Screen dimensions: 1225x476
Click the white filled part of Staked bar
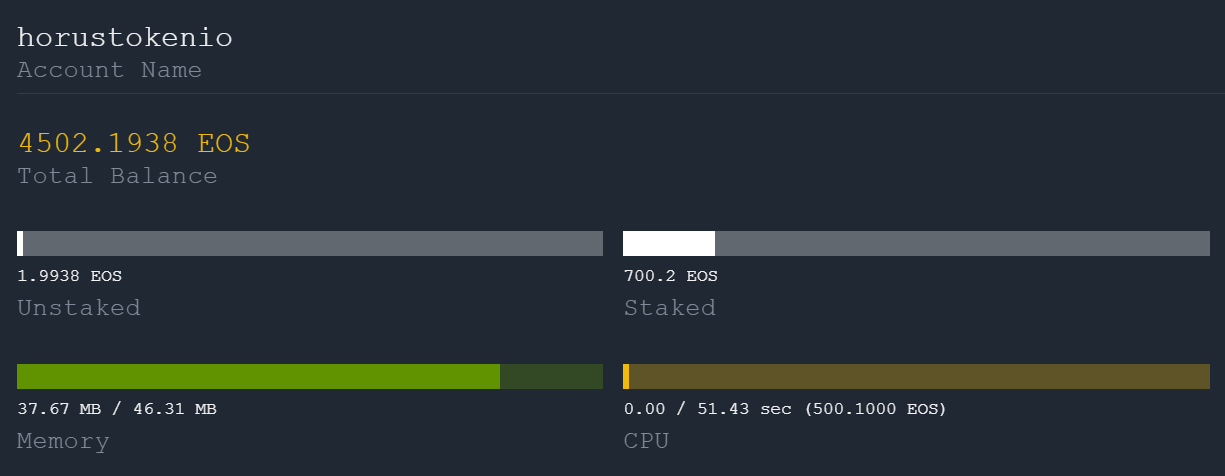[x=669, y=243]
